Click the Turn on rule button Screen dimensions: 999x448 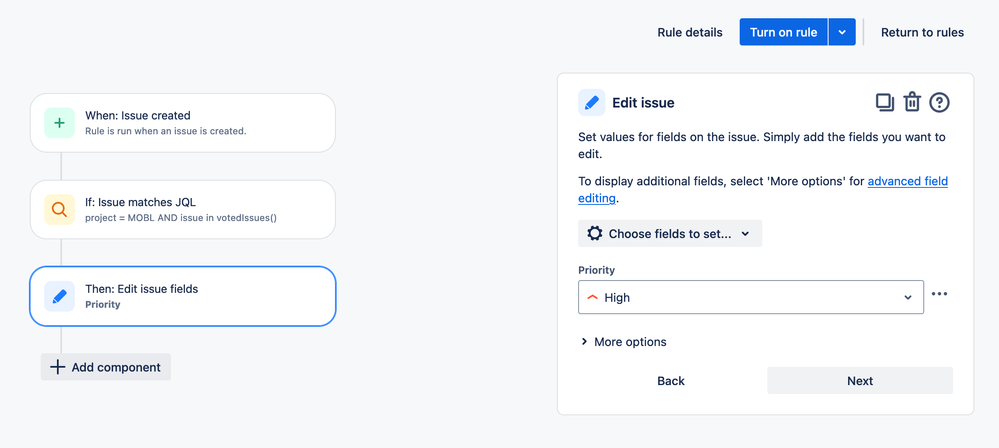pos(783,32)
